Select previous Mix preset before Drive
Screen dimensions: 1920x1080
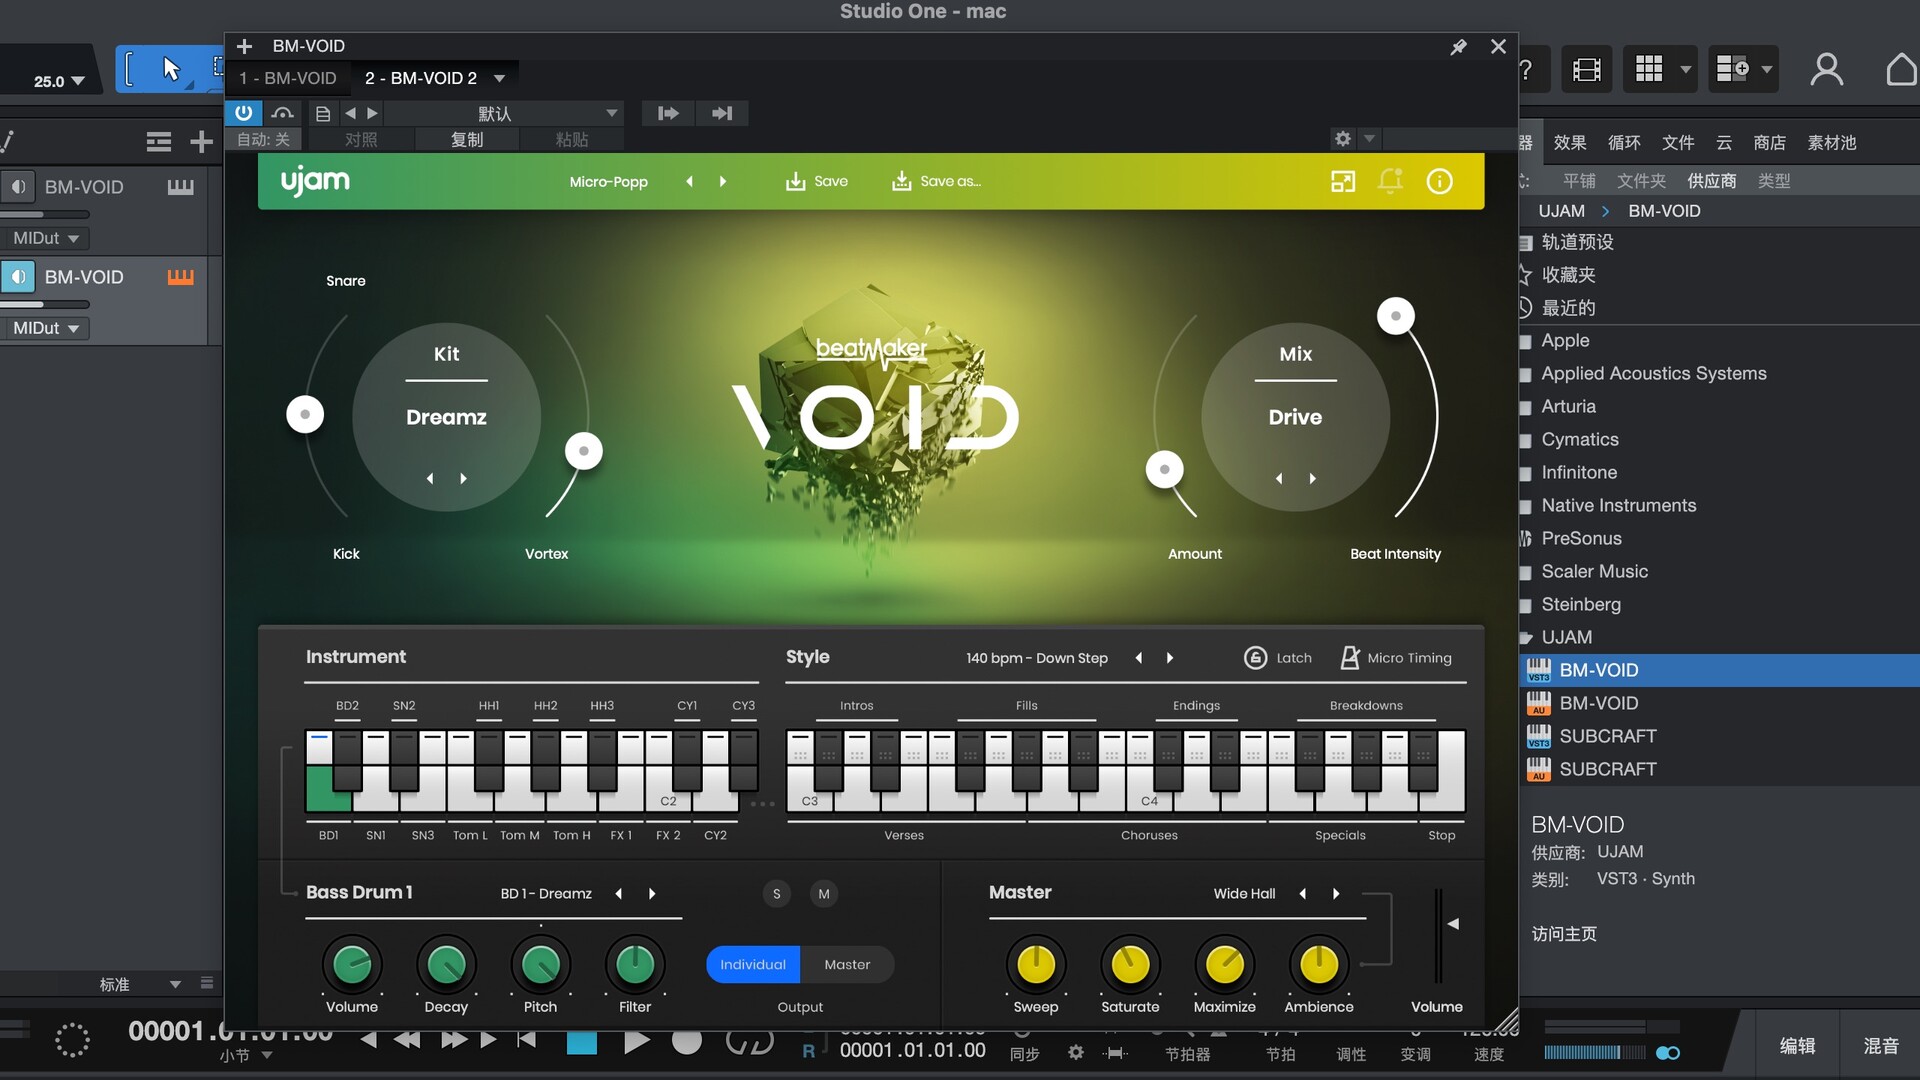click(1279, 478)
